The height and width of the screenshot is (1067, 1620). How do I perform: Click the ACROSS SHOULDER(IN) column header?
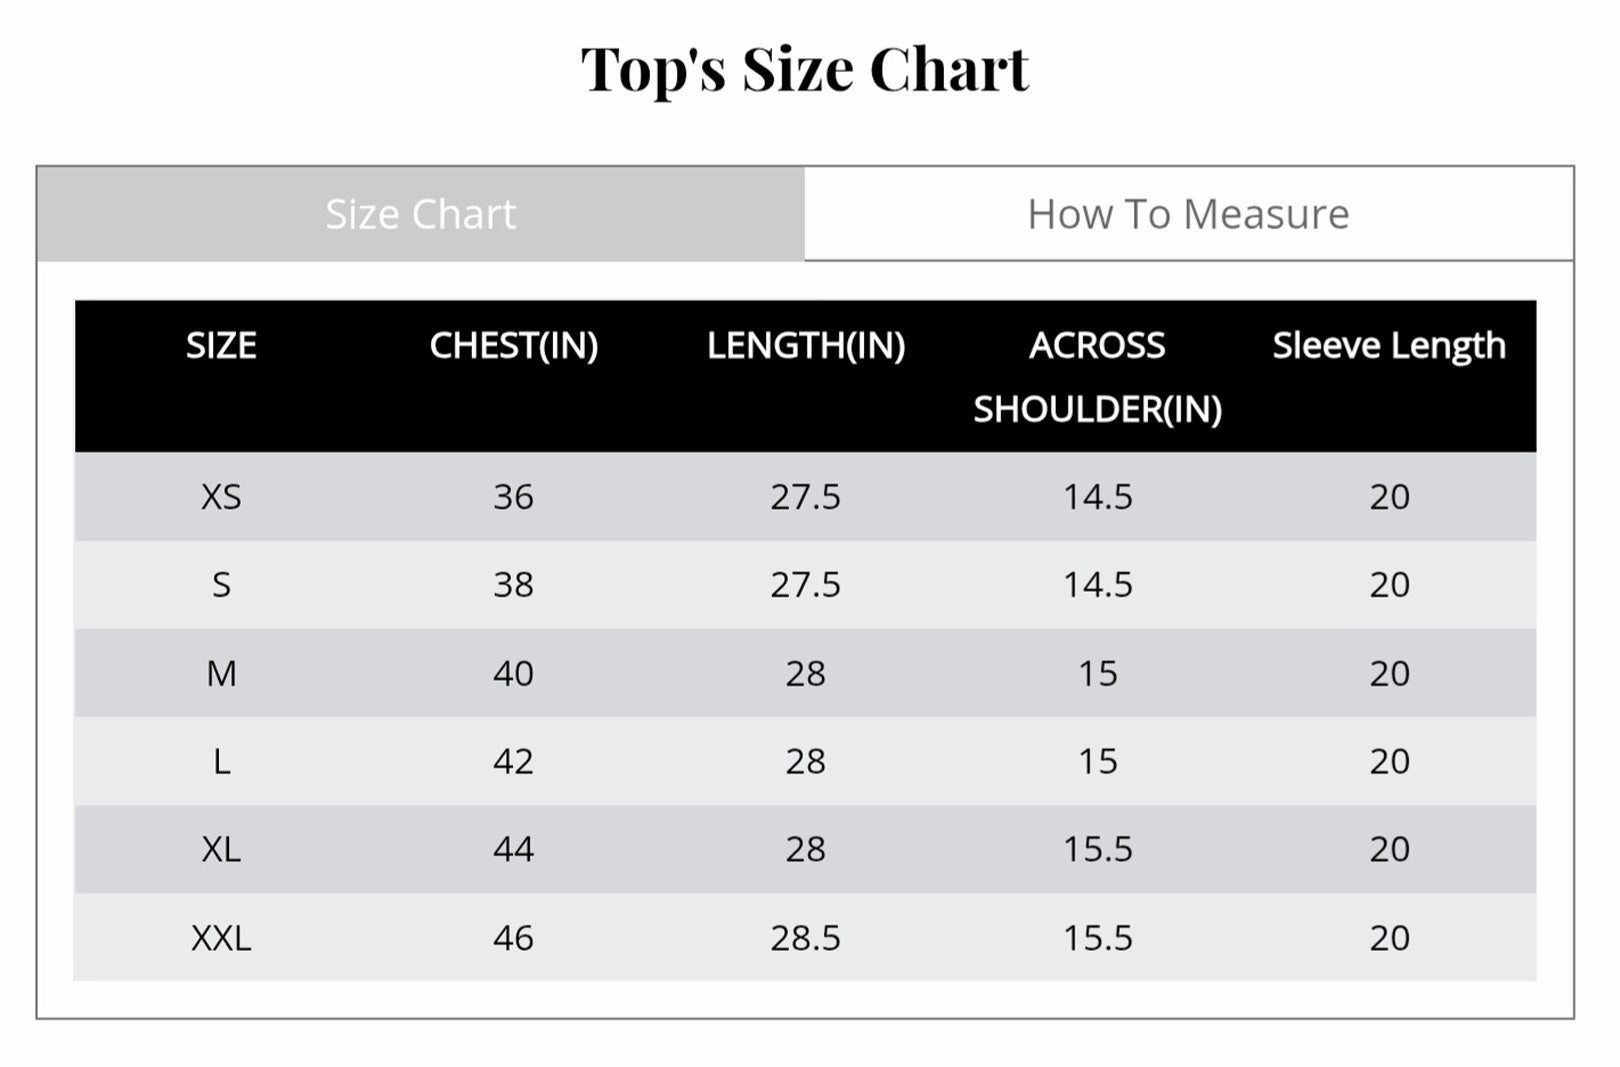click(1097, 377)
